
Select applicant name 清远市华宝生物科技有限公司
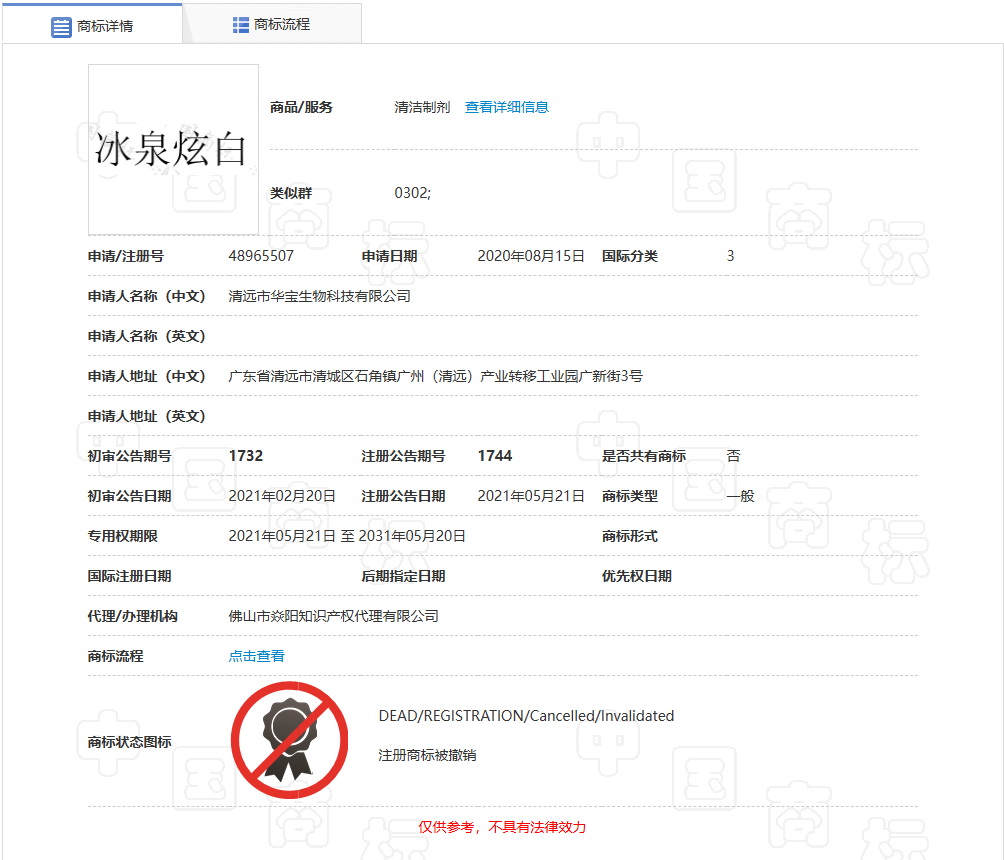tap(320, 296)
